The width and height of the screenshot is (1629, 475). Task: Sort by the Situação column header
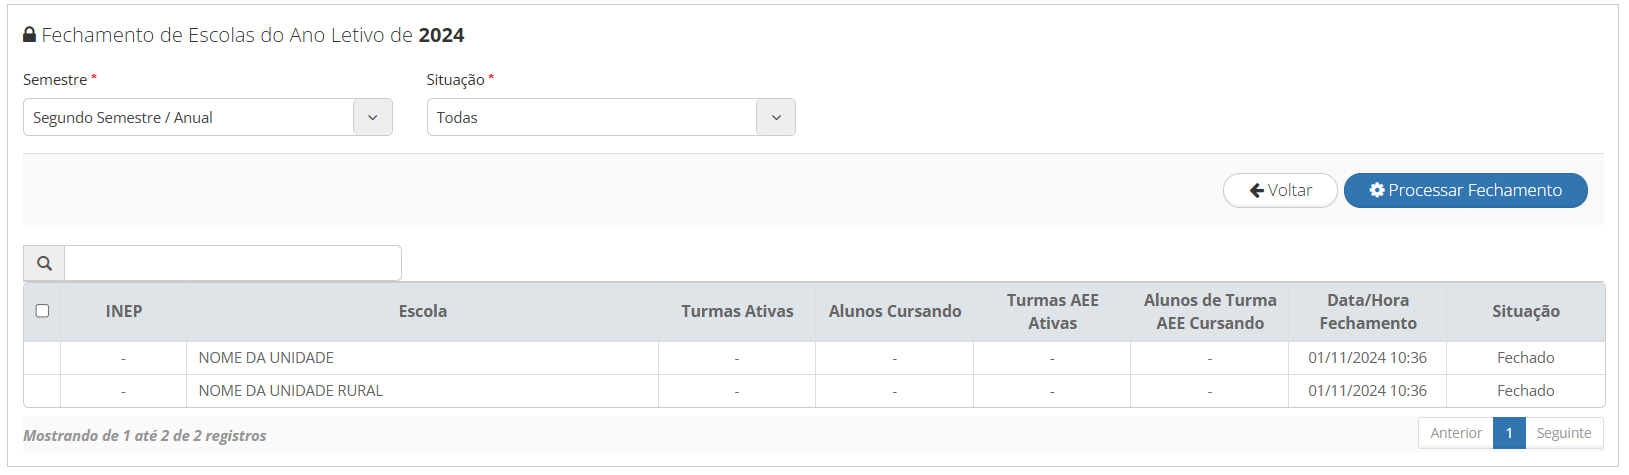click(1525, 311)
